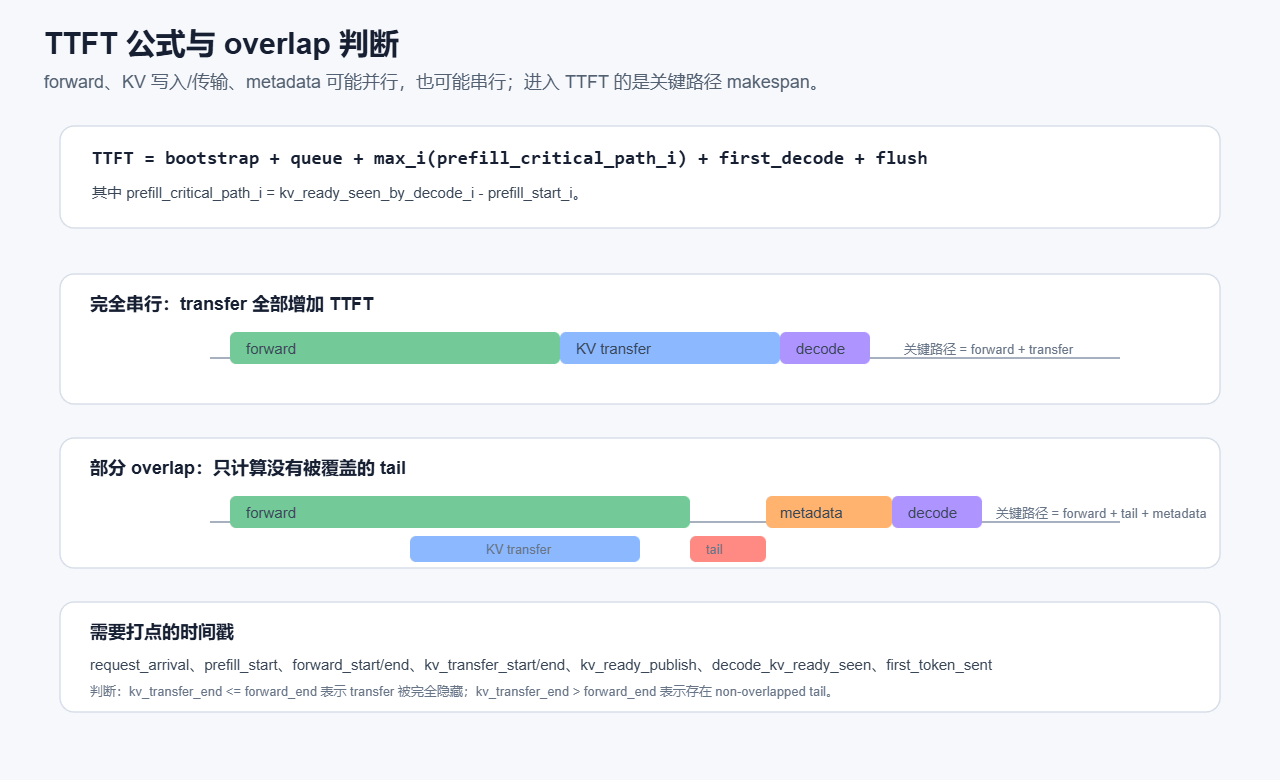This screenshot has width=1280, height=780.
Task: Click the "TTFT 公式与 overlap 判断" page title
Action: pyautogui.click(x=222, y=44)
